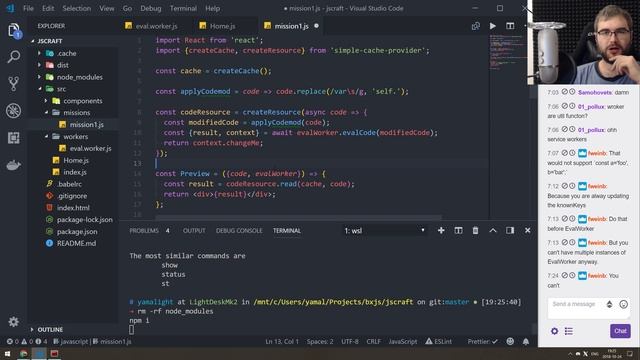Click errors and warnings count in status bar

tap(27, 341)
